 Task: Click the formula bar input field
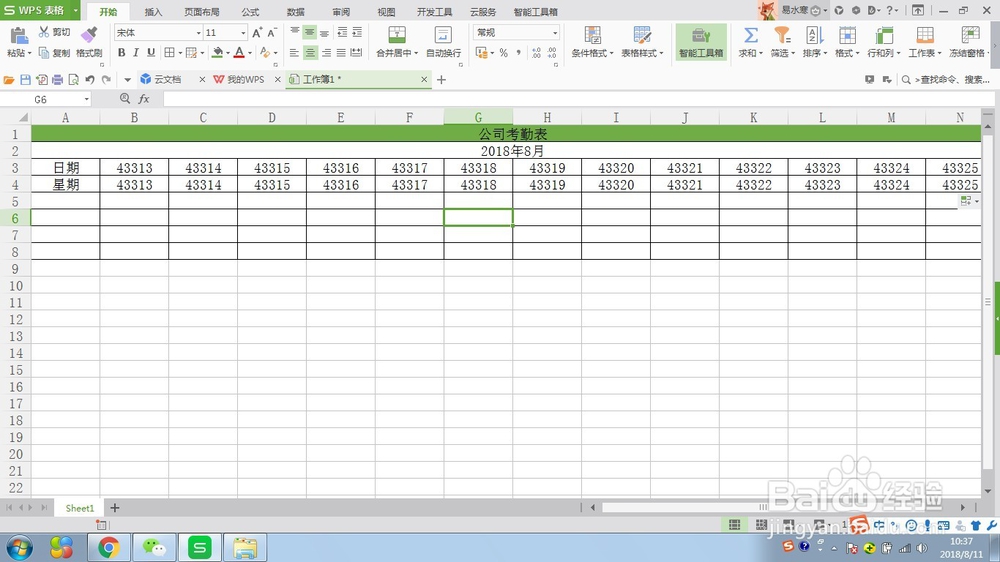(x=577, y=99)
